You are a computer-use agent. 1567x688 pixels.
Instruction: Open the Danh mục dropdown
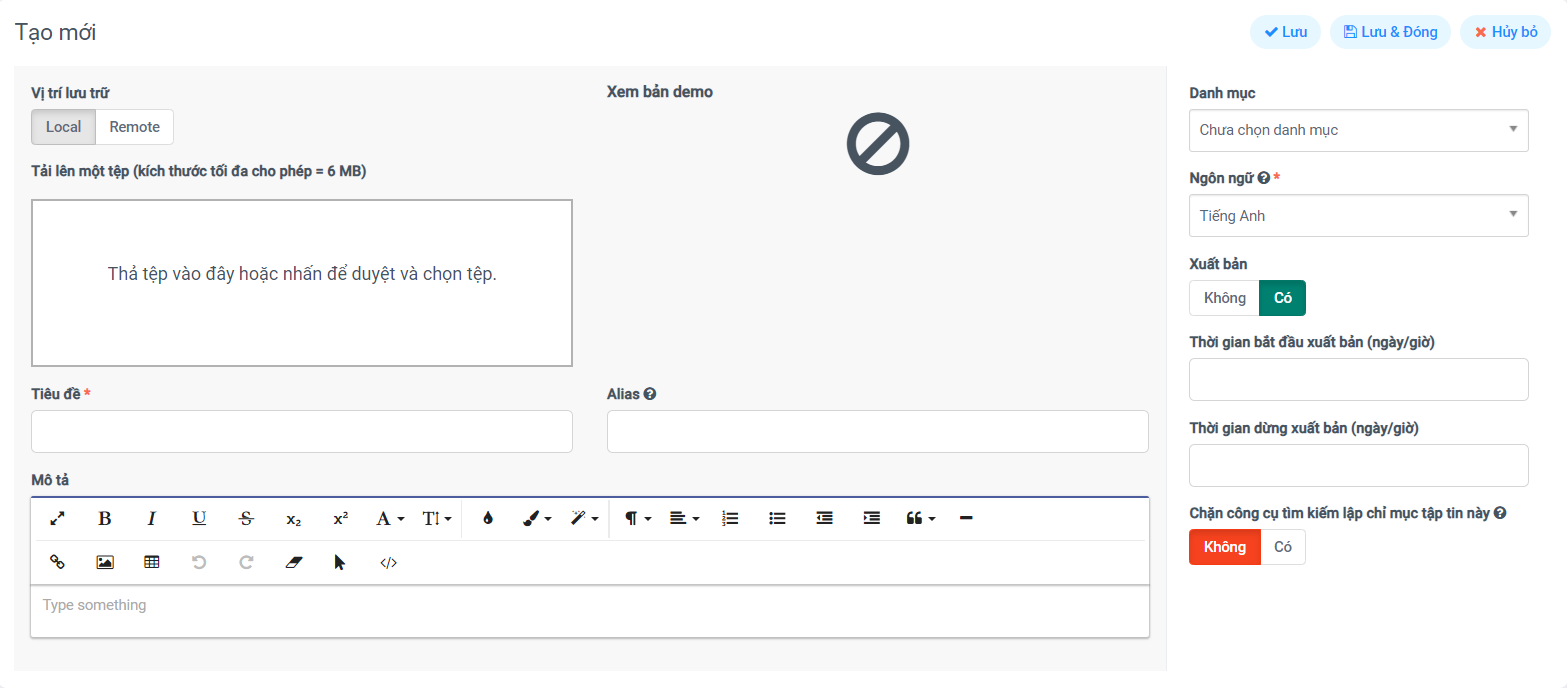tap(1358, 130)
